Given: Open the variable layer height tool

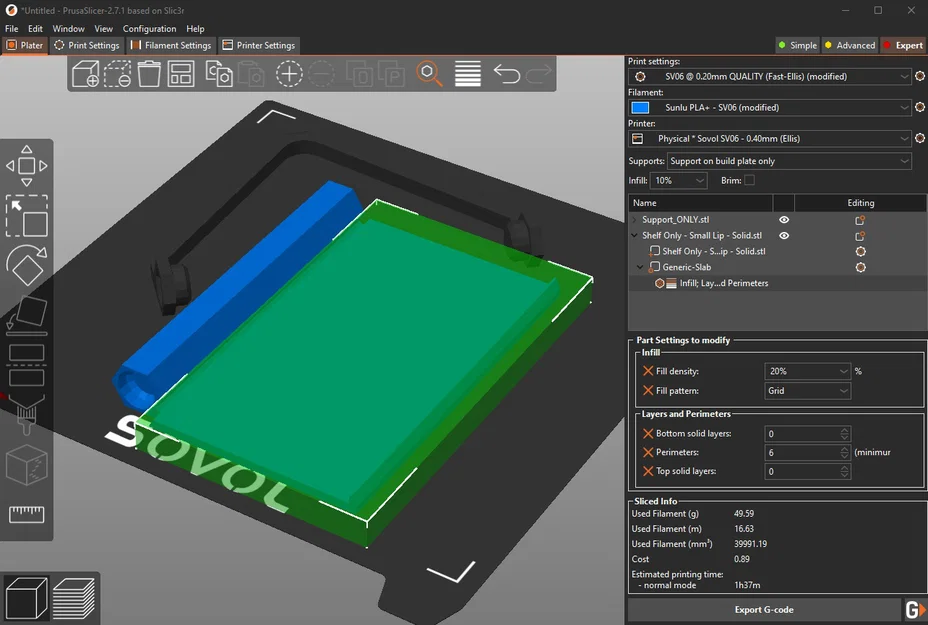Looking at the screenshot, I should point(468,74).
